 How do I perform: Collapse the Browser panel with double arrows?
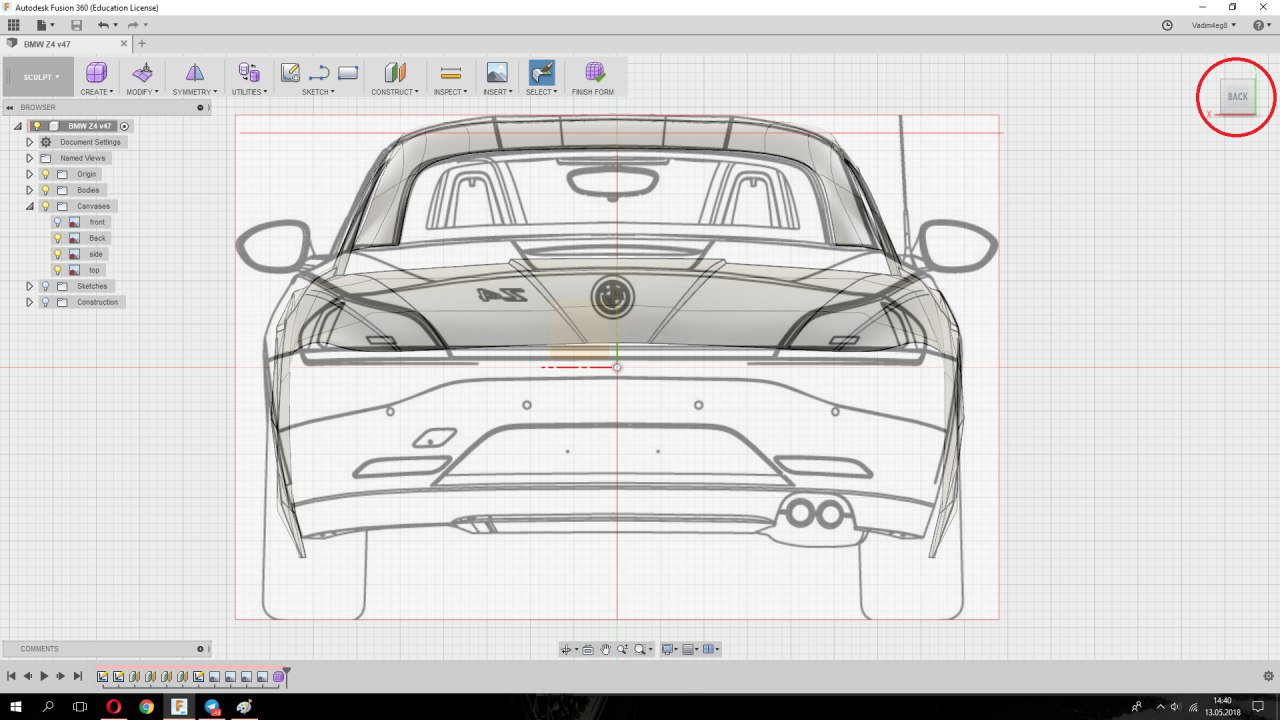click(10, 107)
